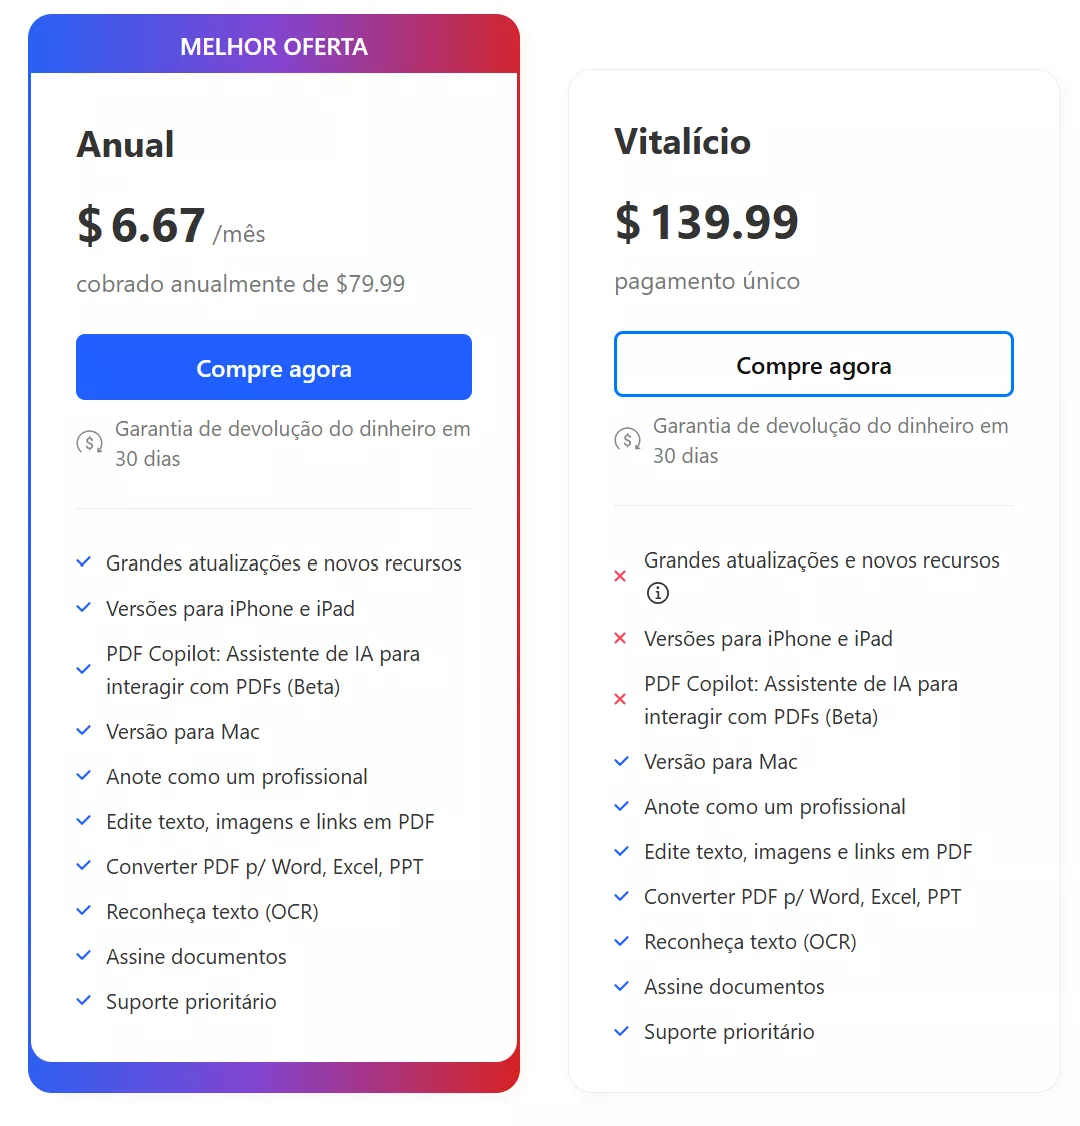Image resolution: width=1080 pixels, height=1126 pixels.
Task: Click 'Edite texto, imagens e links em PDF' under Vitalício
Action: [x=807, y=851]
